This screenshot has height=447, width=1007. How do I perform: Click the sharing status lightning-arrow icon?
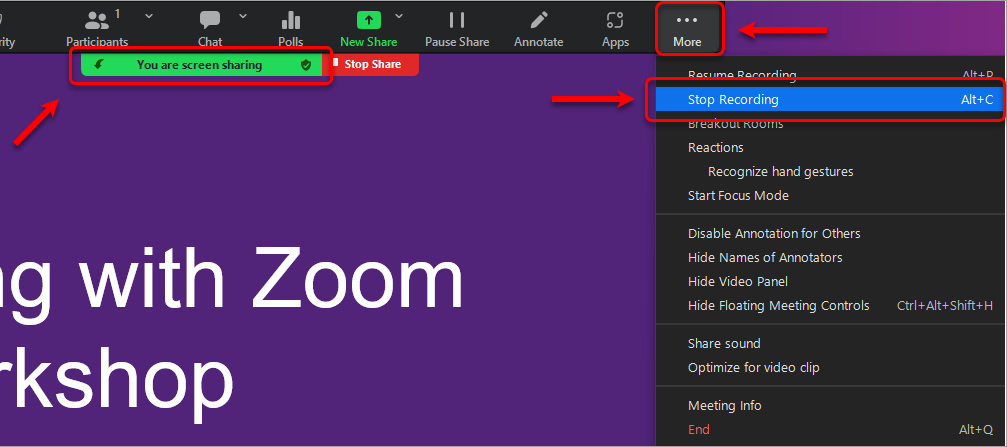(98, 64)
